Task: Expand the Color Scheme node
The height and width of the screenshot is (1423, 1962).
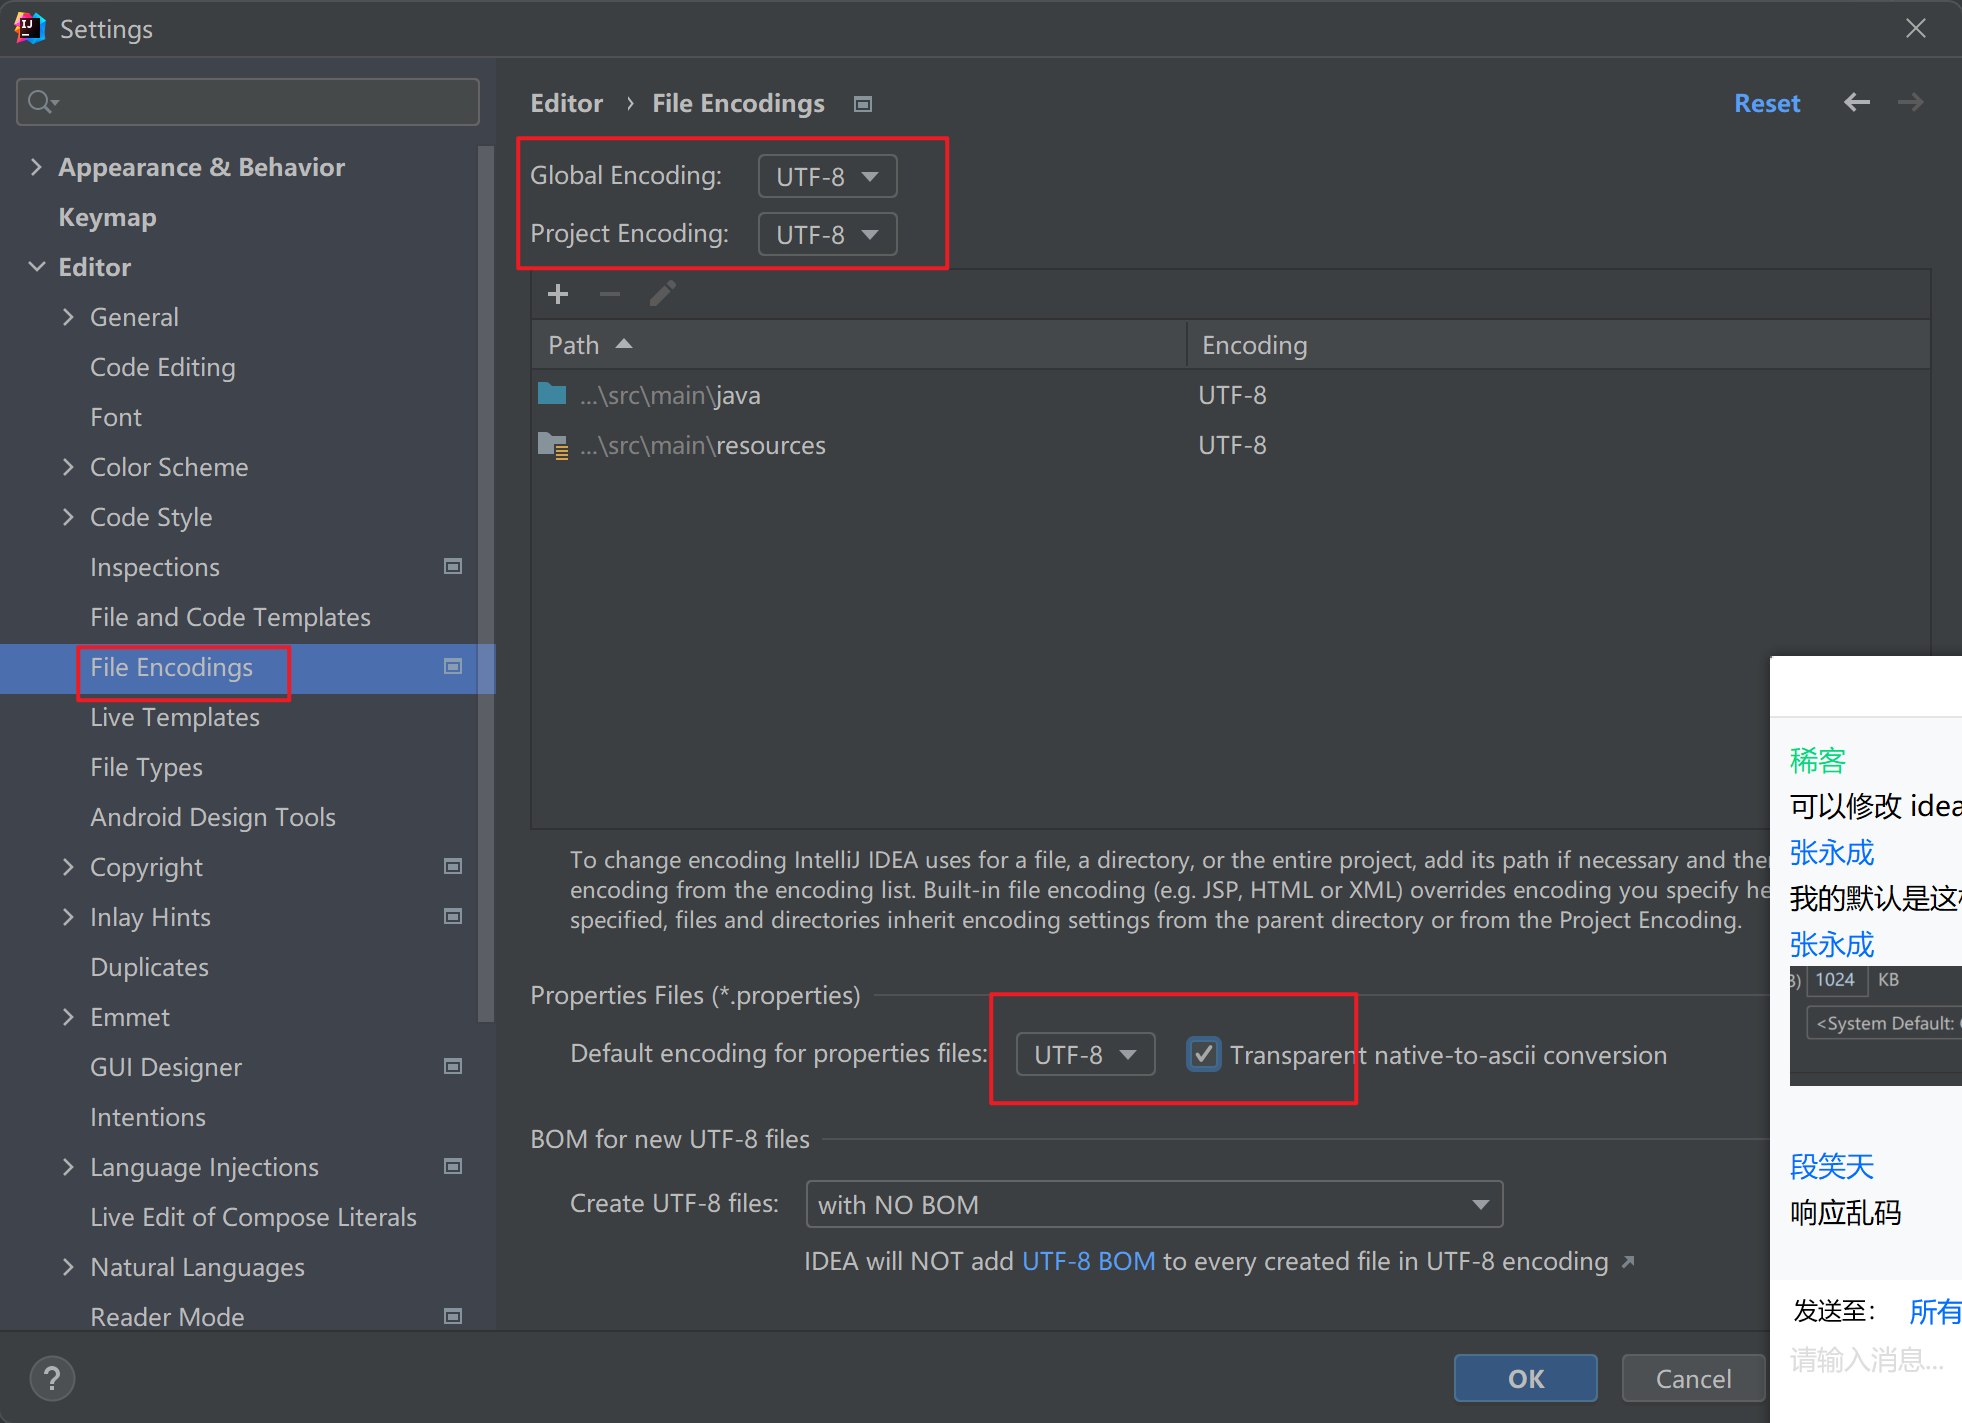Action: point(68,467)
